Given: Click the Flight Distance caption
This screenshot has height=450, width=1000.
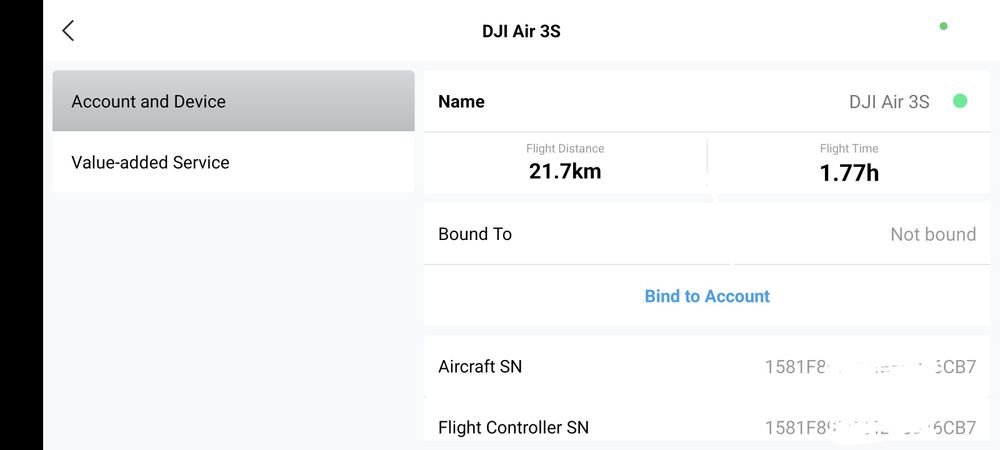Looking at the screenshot, I should [565, 149].
